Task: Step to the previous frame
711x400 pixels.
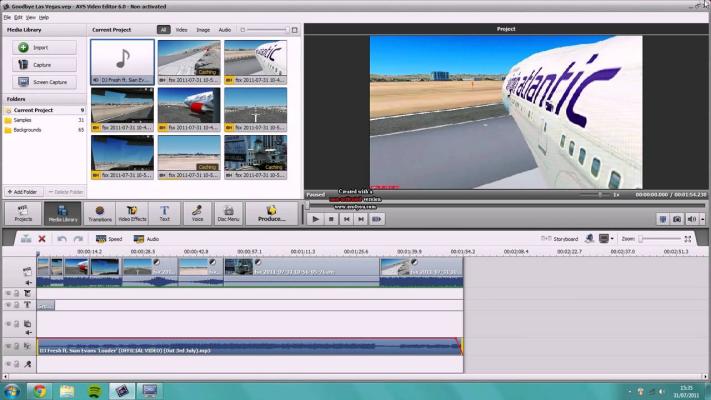Action: click(x=346, y=219)
